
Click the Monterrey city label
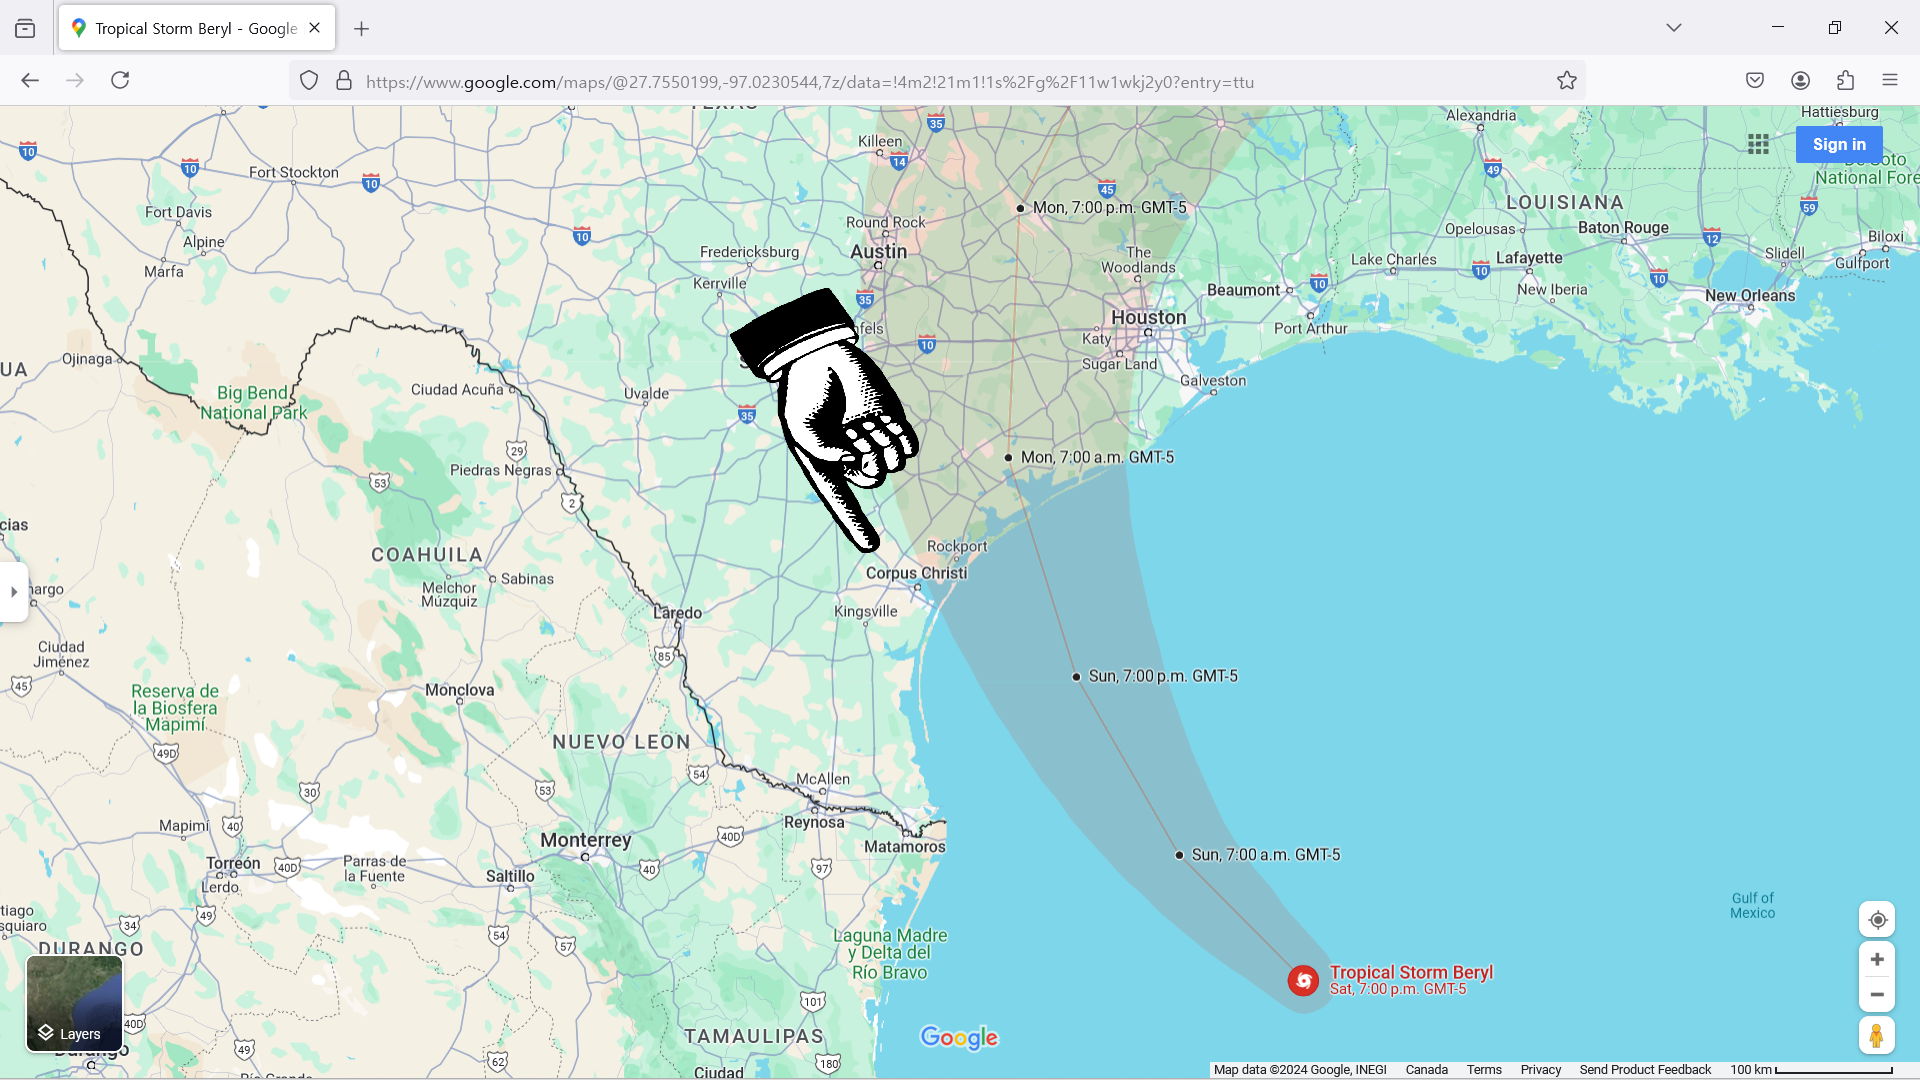[x=586, y=841]
